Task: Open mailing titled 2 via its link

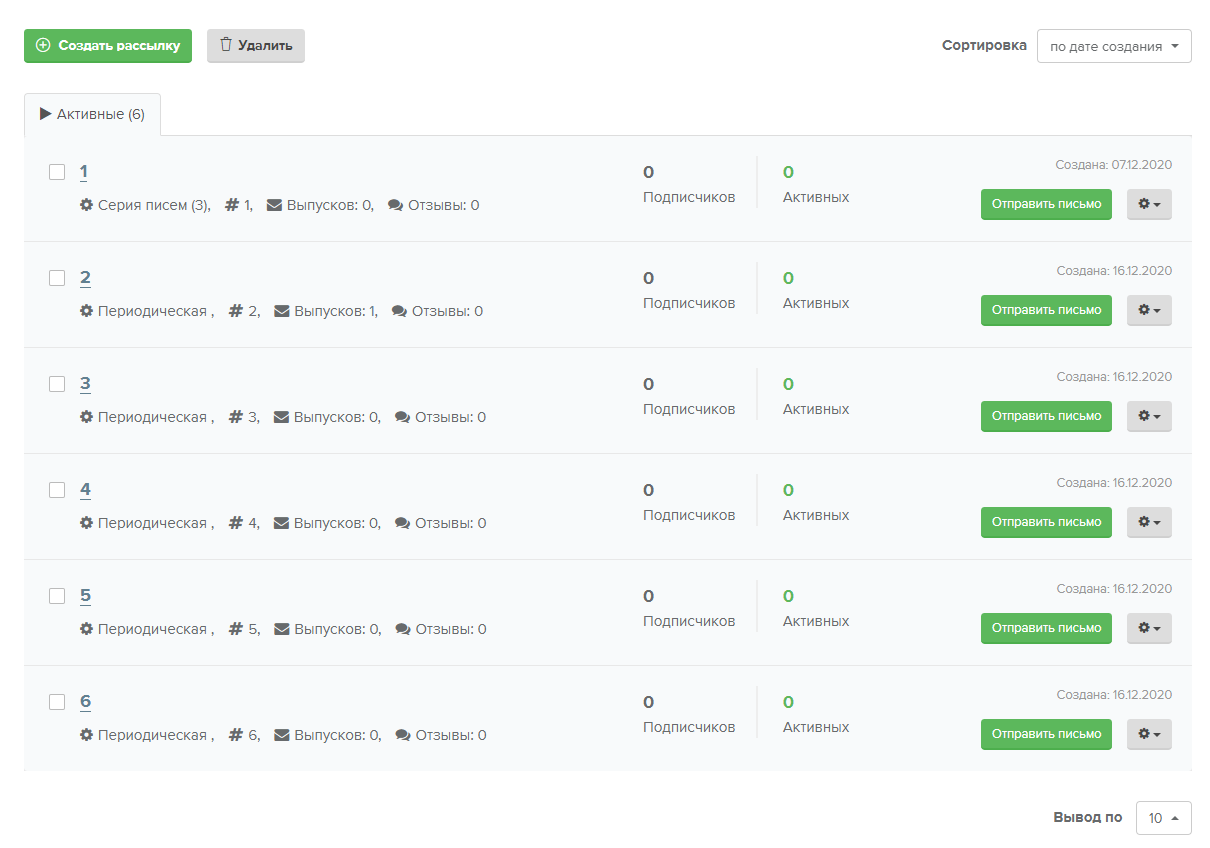Action: pyautogui.click(x=85, y=278)
